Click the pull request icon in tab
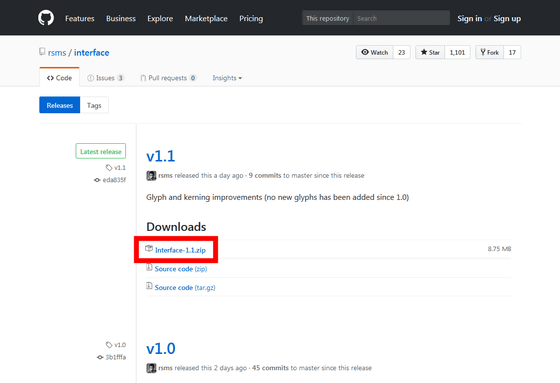This screenshot has height=383, width=560. coord(143,78)
